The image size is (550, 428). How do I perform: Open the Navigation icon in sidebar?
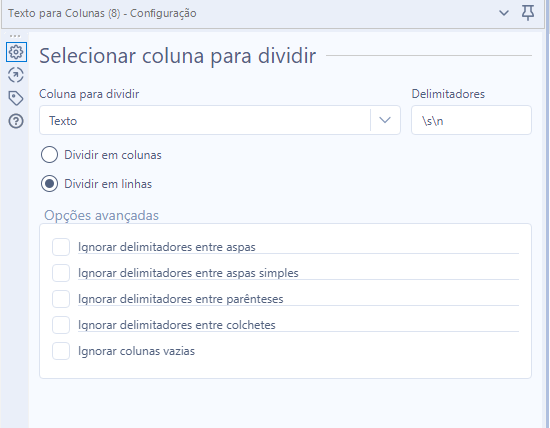(16, 75)
